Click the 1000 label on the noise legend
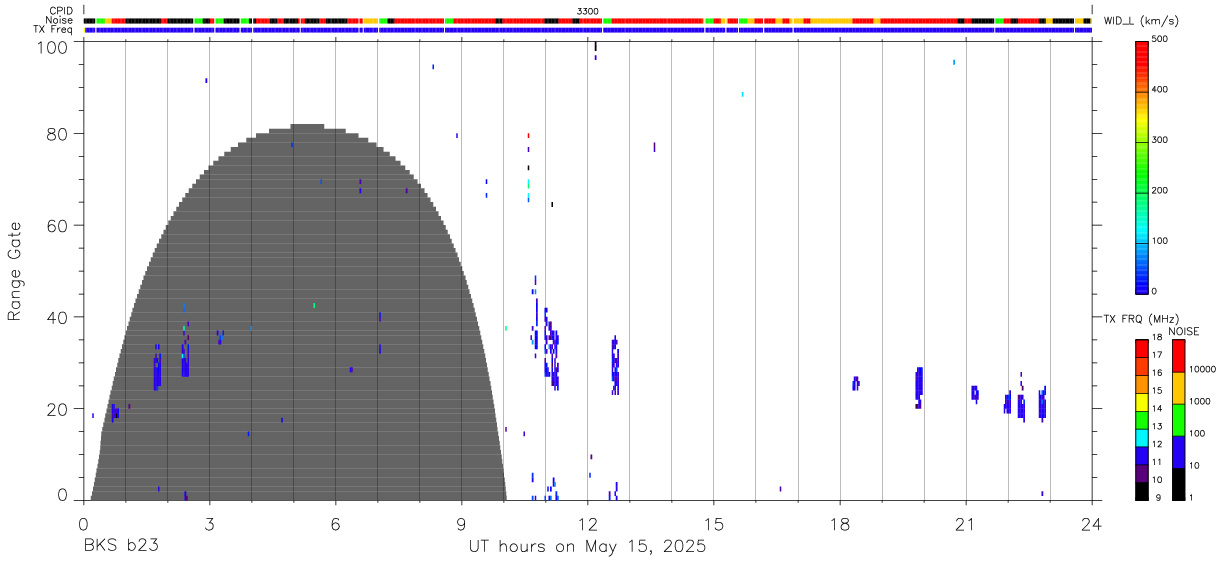This screenshot has height=567, width=1228. (x=1199, y=402)
